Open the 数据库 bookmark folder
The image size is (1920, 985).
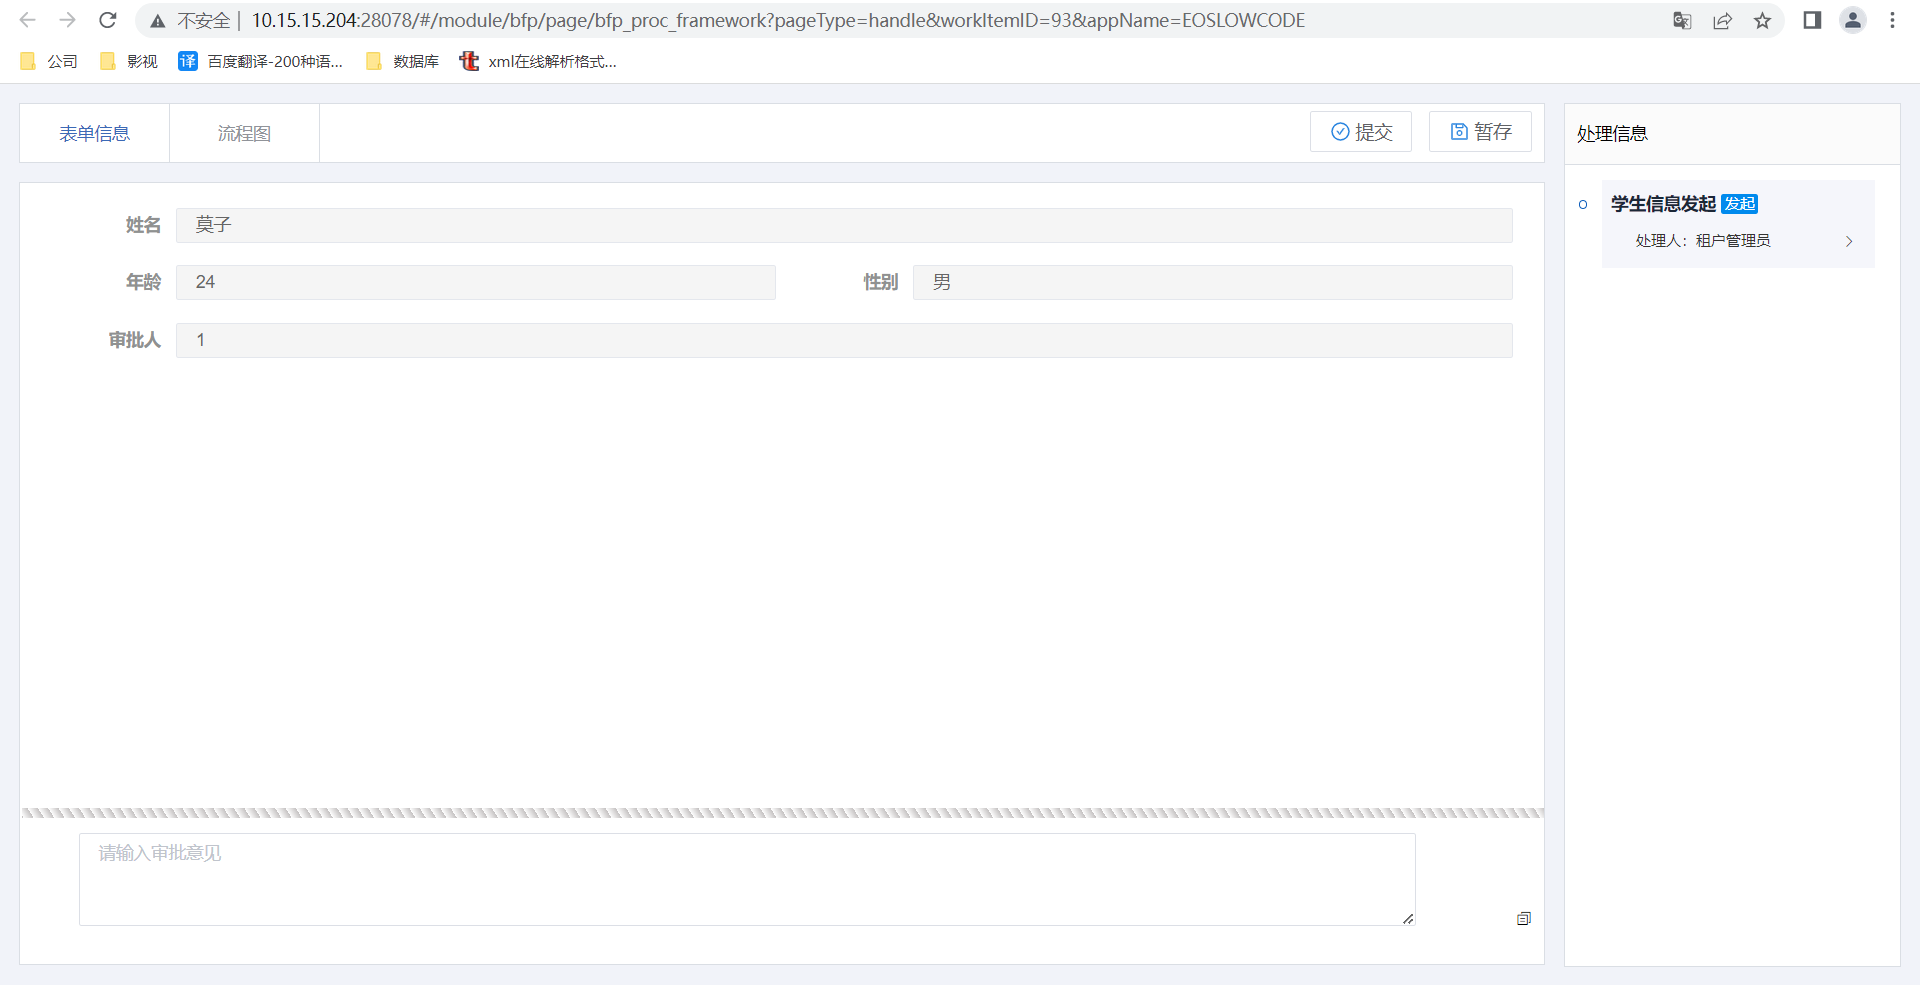403,62
